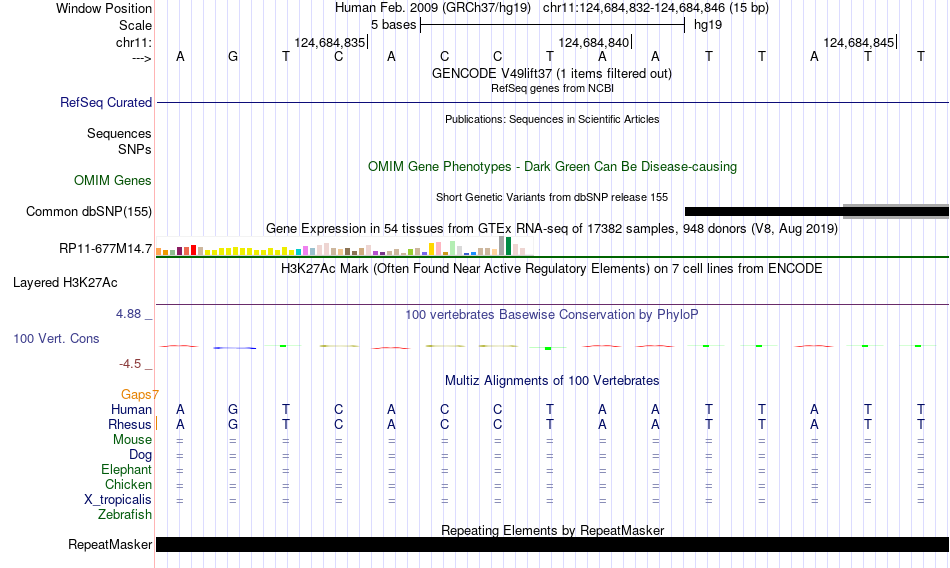The height and width of the screenshot is (568, 950).
Task: Click the Human species row label
Action: (131, 410)
